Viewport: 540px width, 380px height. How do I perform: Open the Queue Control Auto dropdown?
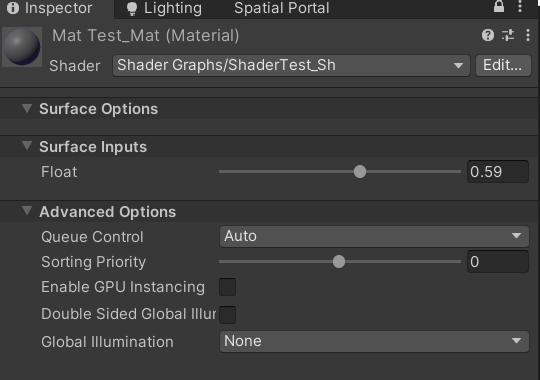coord(374,236)
